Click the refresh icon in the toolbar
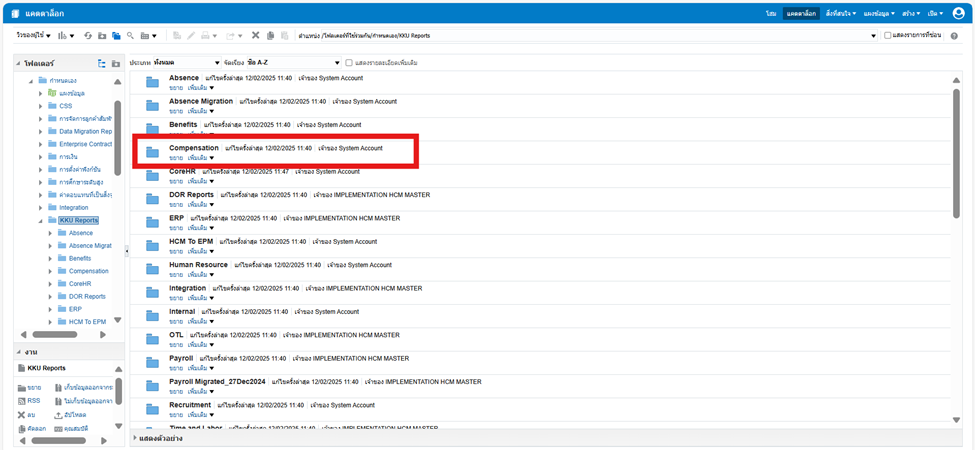The height and width of the screenshot is (450, 975). (x=88, y=36)
